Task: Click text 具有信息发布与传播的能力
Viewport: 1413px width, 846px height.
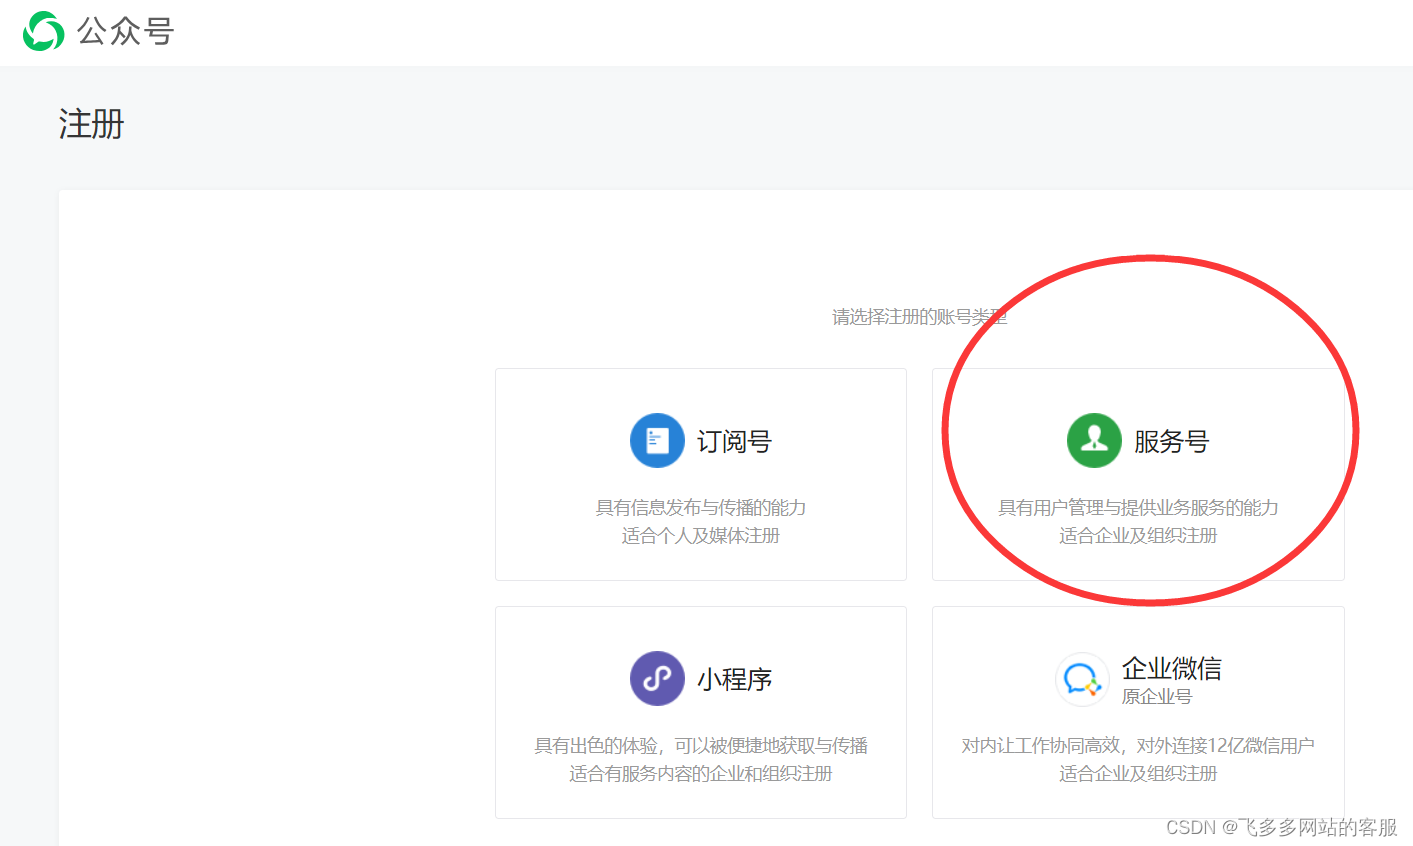Action: tap(701, 507)
